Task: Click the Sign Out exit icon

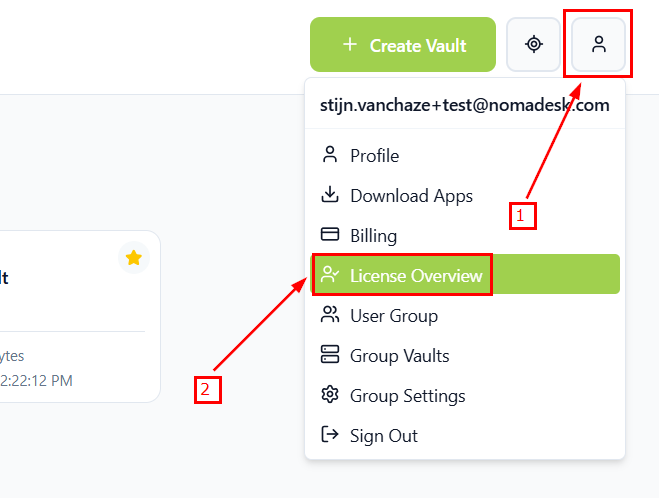Action: (x=329, y=435)
